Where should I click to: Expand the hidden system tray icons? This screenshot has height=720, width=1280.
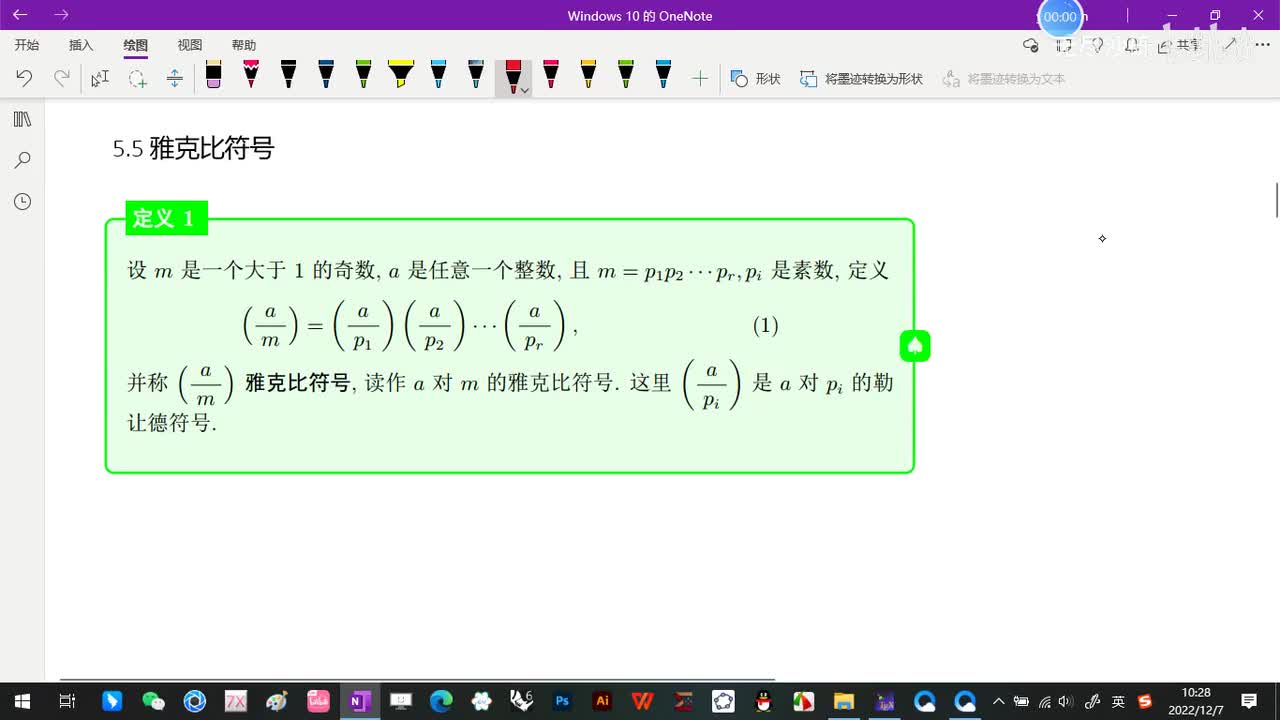point(998,701)
